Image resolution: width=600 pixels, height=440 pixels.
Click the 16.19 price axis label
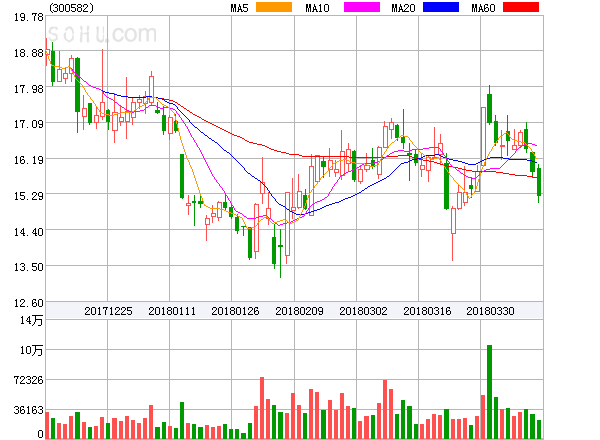pos(29,160)
